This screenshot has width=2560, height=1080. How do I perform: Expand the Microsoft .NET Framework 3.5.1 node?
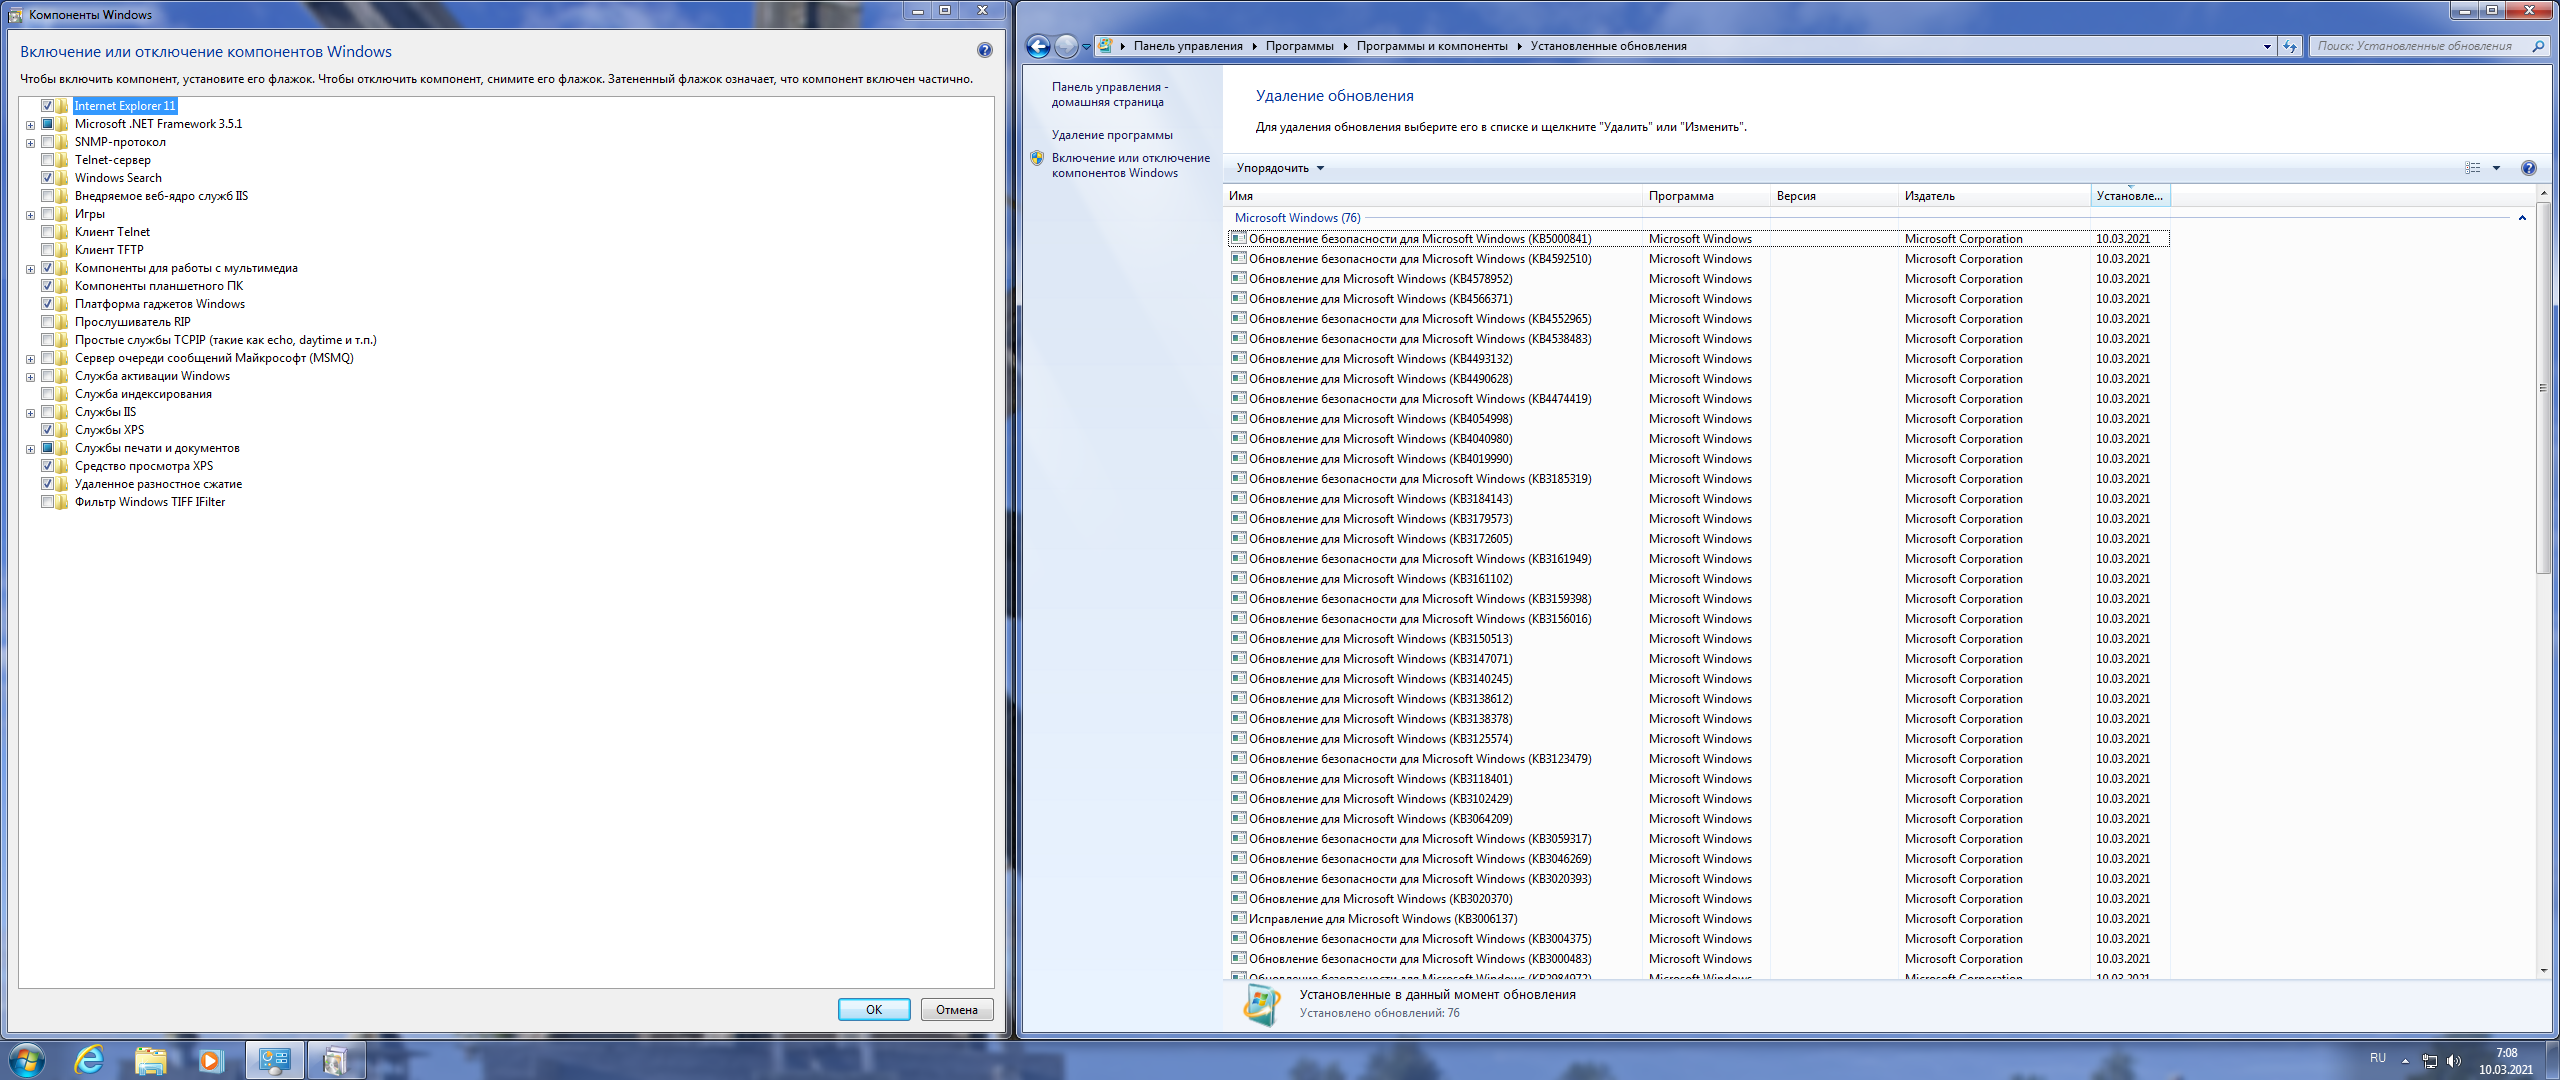point(31,125)
